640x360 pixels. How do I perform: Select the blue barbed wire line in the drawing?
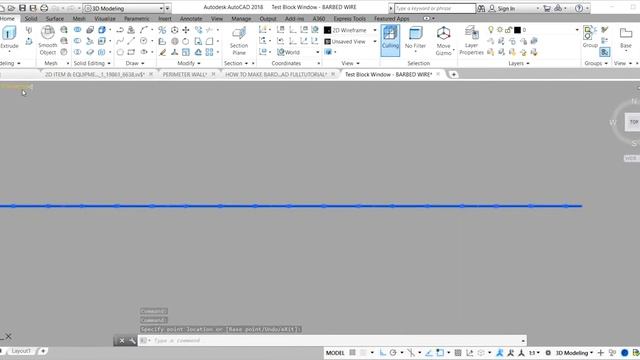[291, 206]
